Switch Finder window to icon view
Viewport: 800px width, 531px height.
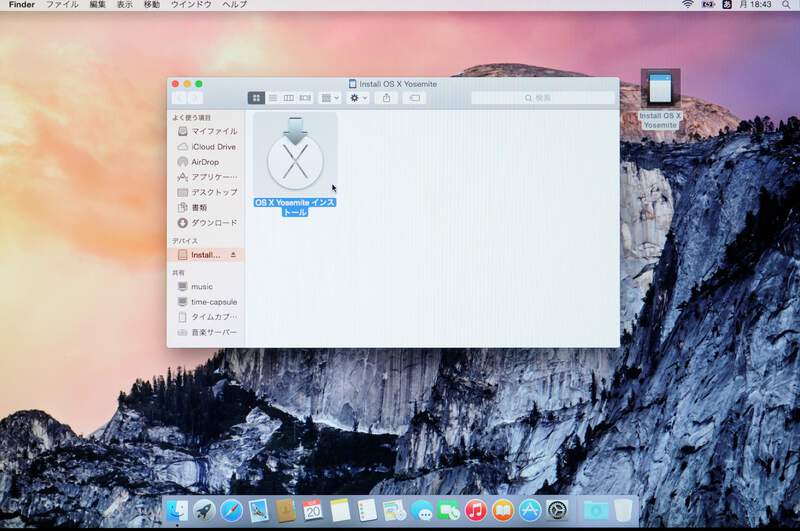click(256, 97)
